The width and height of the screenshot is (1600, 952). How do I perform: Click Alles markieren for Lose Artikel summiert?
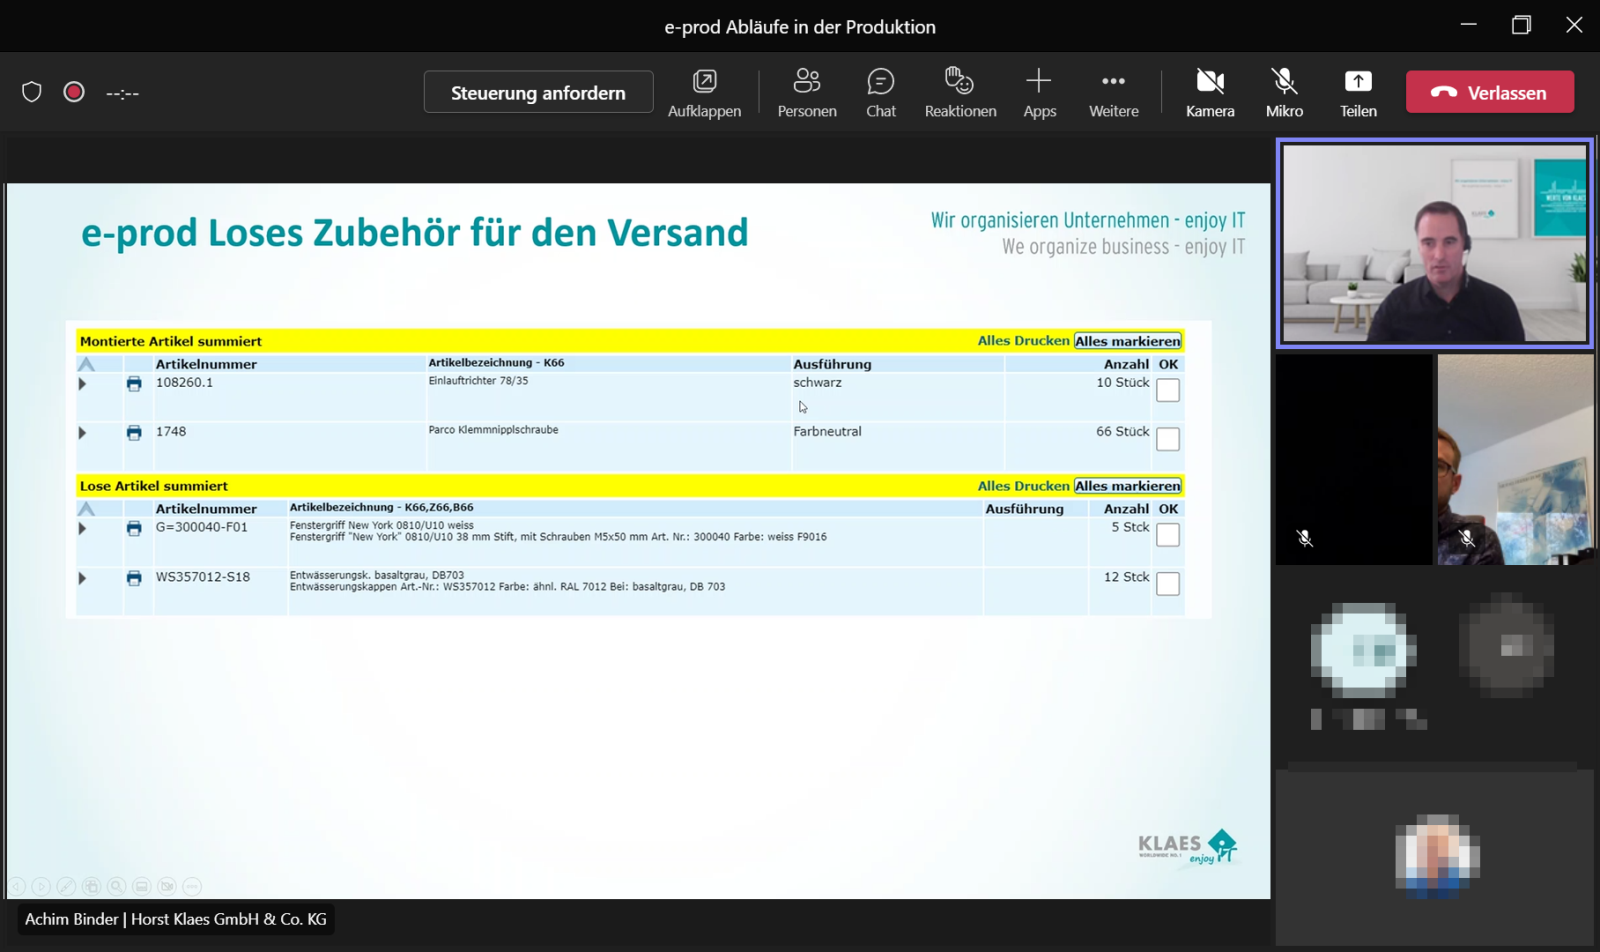(1127, 486)
